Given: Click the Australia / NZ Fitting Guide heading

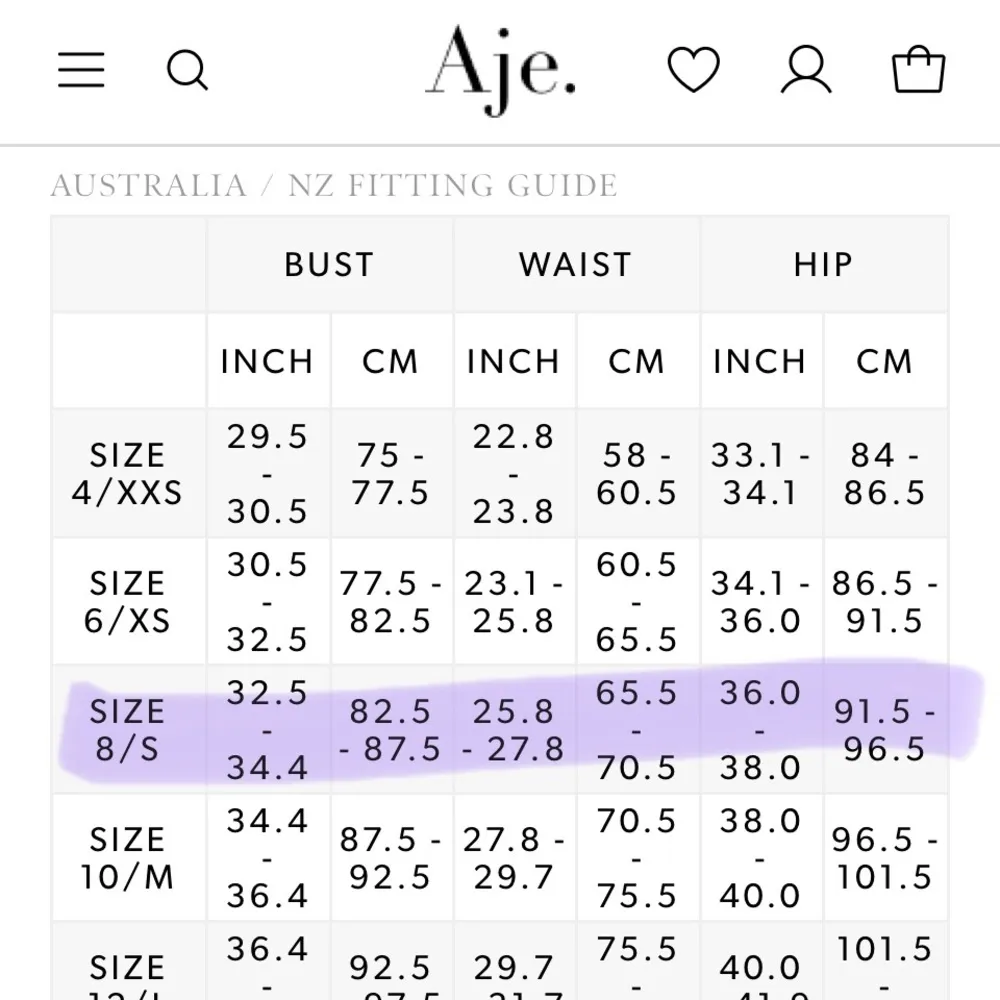Looking at the screenshot, I should point(334,186).
